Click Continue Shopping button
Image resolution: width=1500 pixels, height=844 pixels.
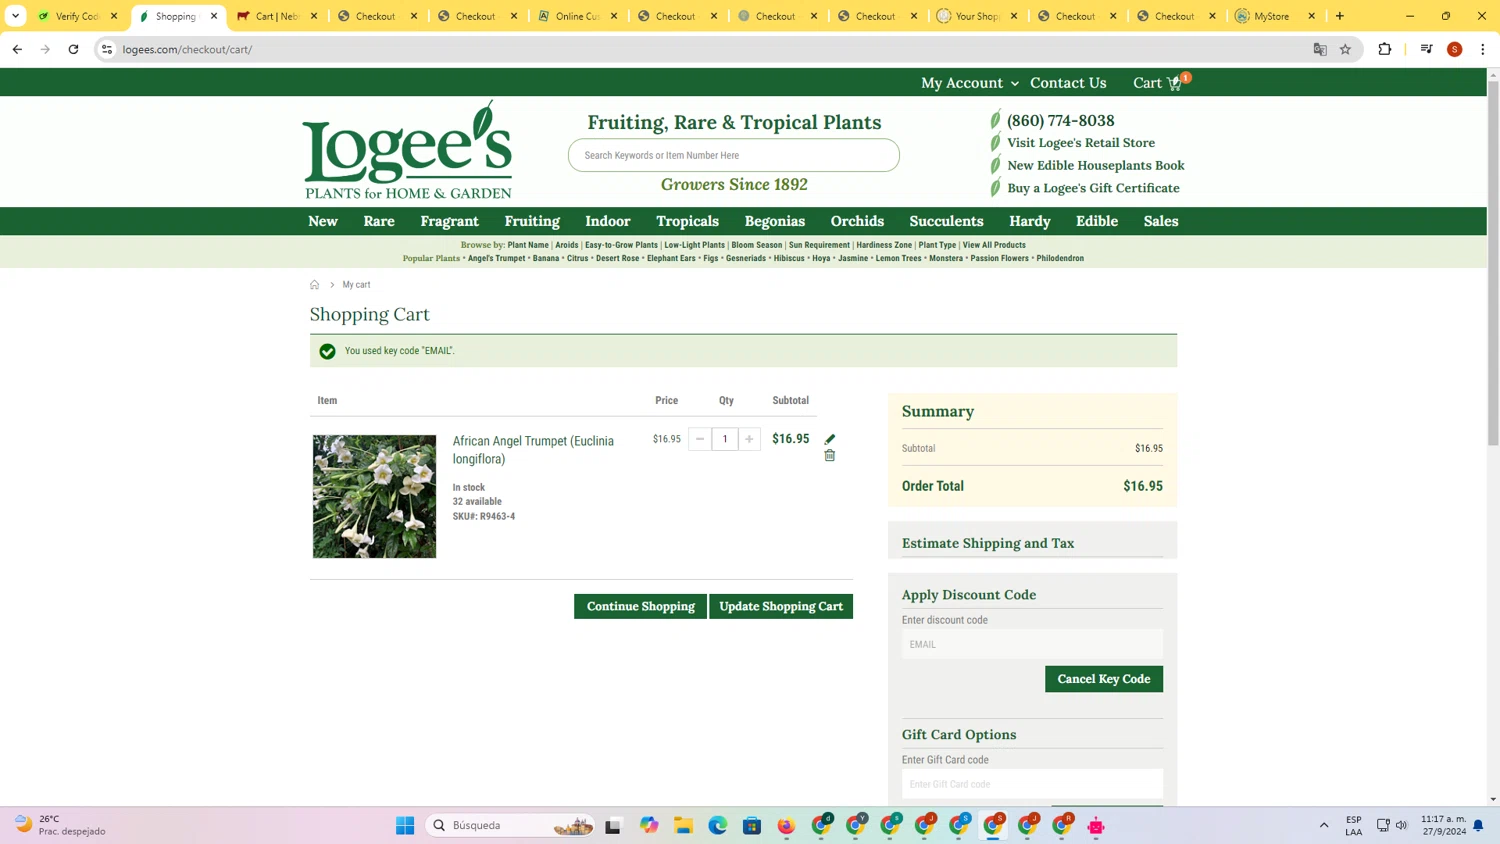[640, 606]
